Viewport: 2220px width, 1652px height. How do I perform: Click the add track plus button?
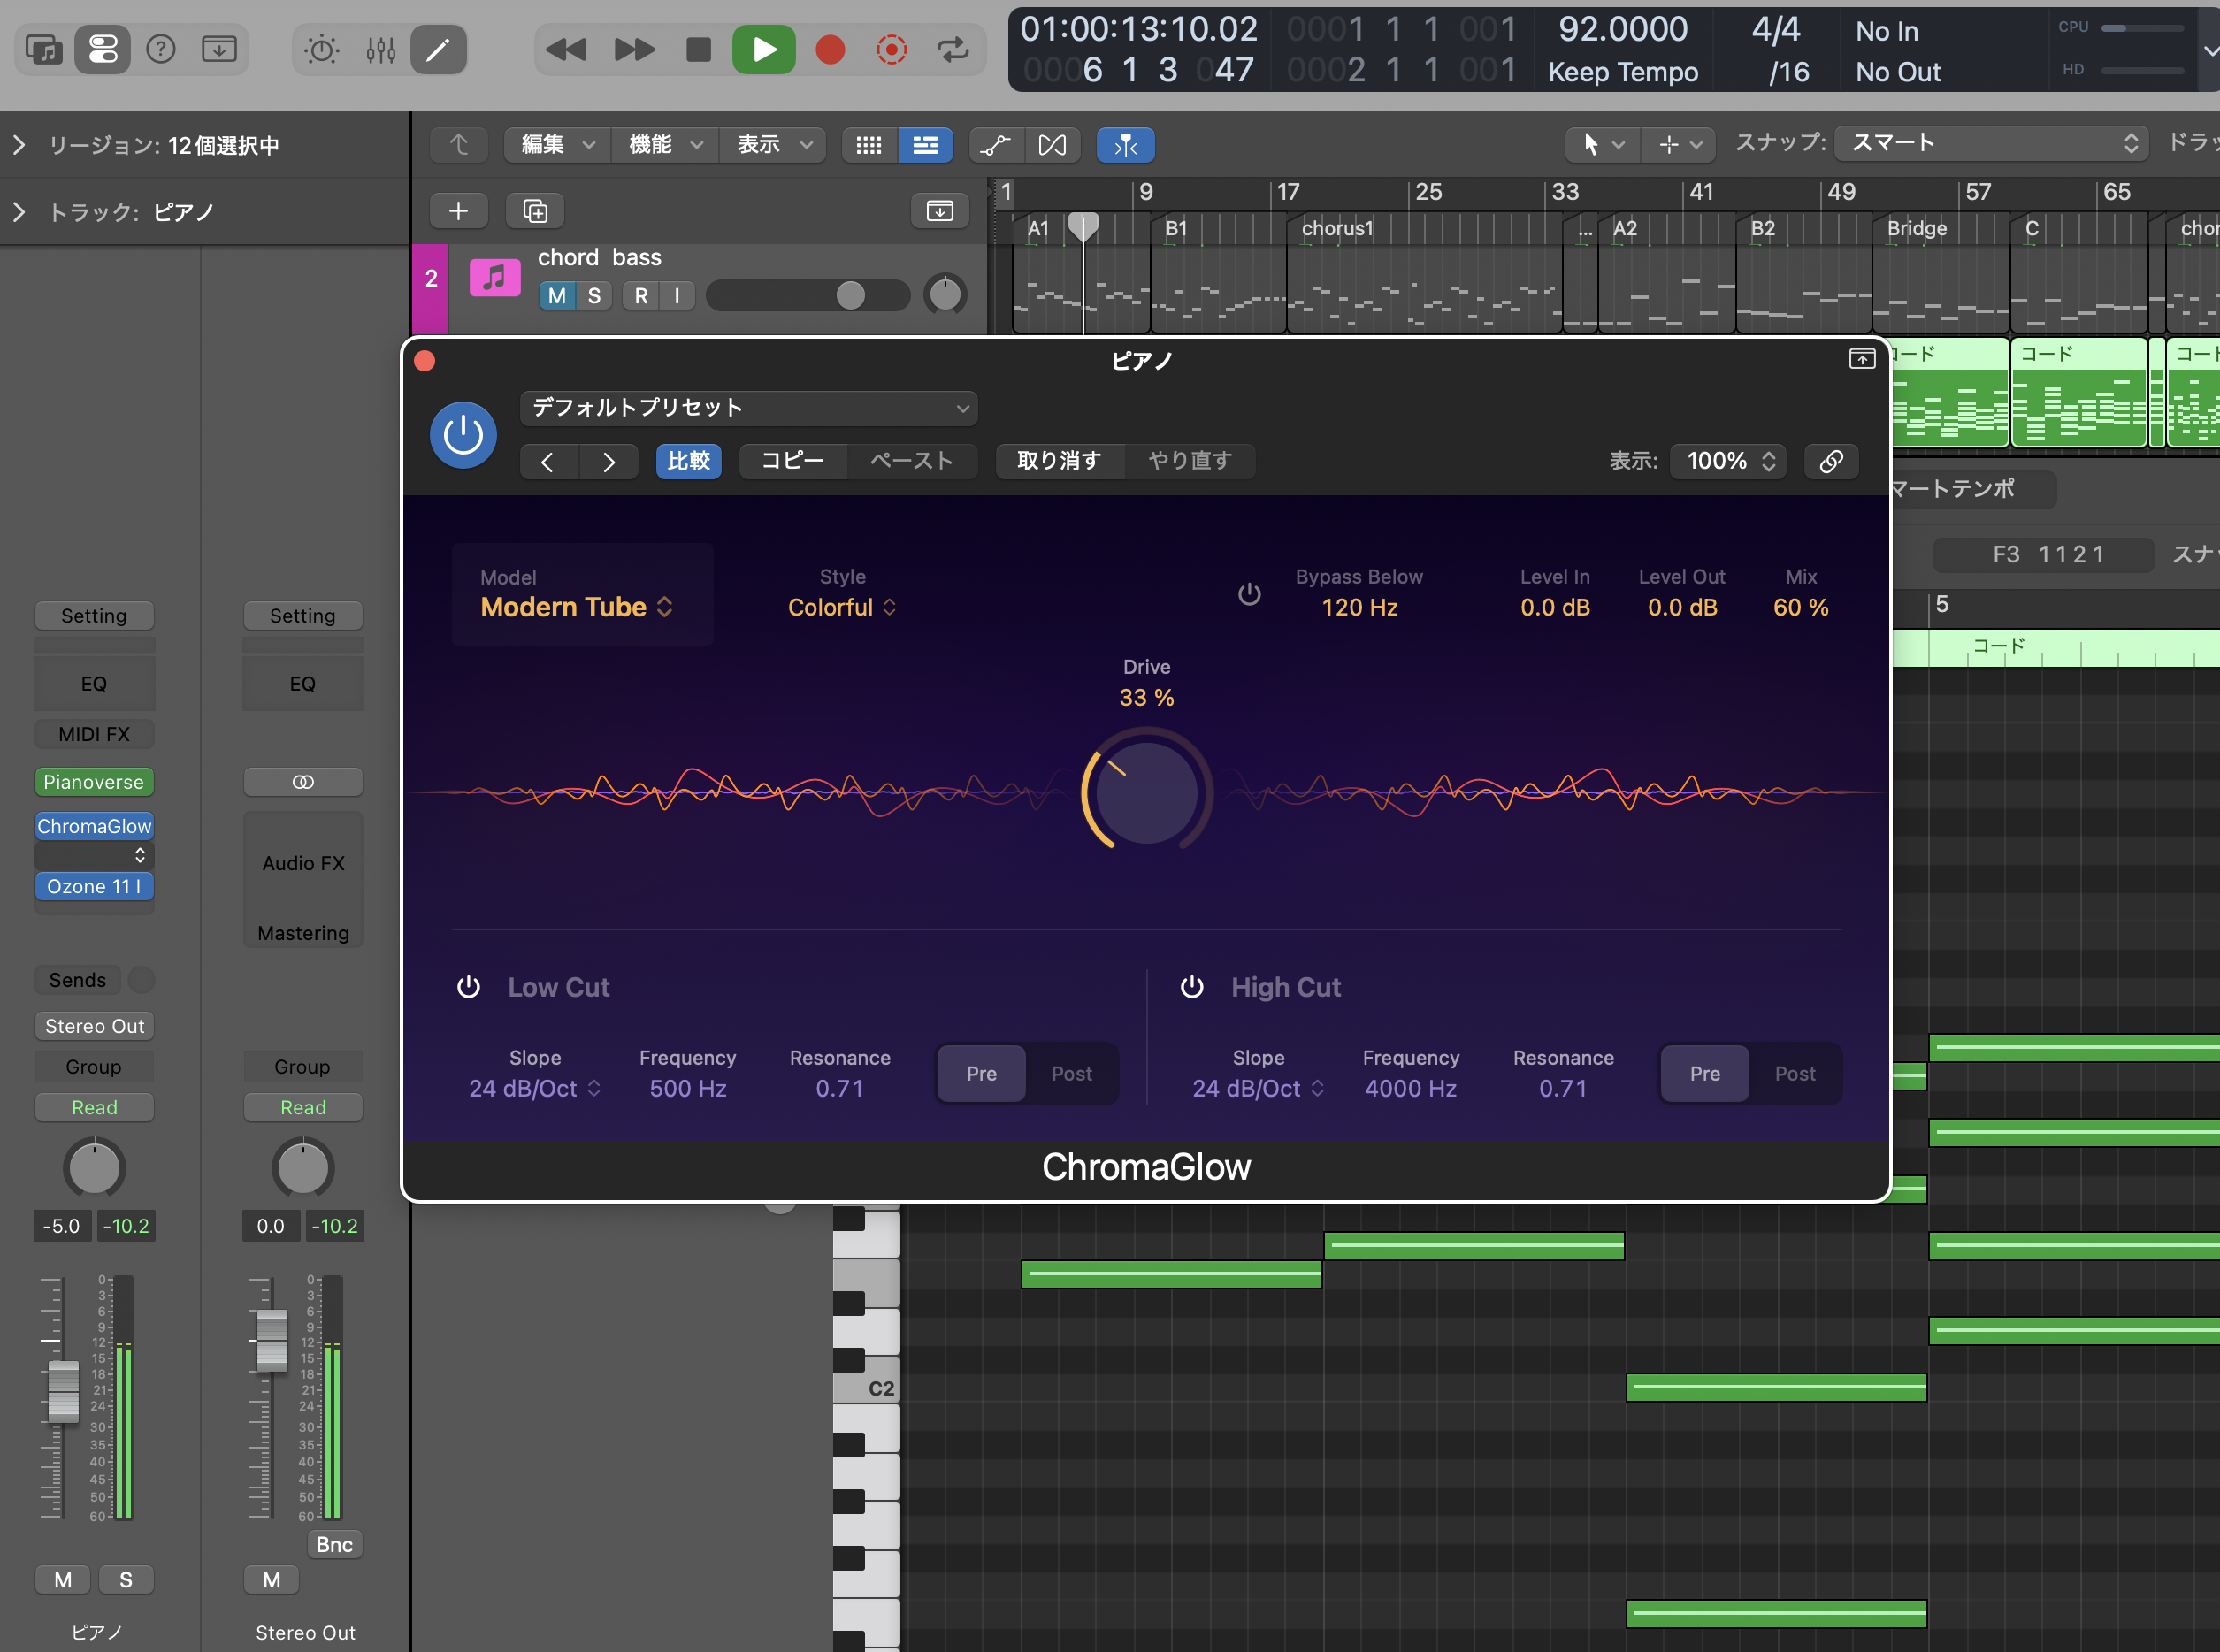[x=459, y=211]
